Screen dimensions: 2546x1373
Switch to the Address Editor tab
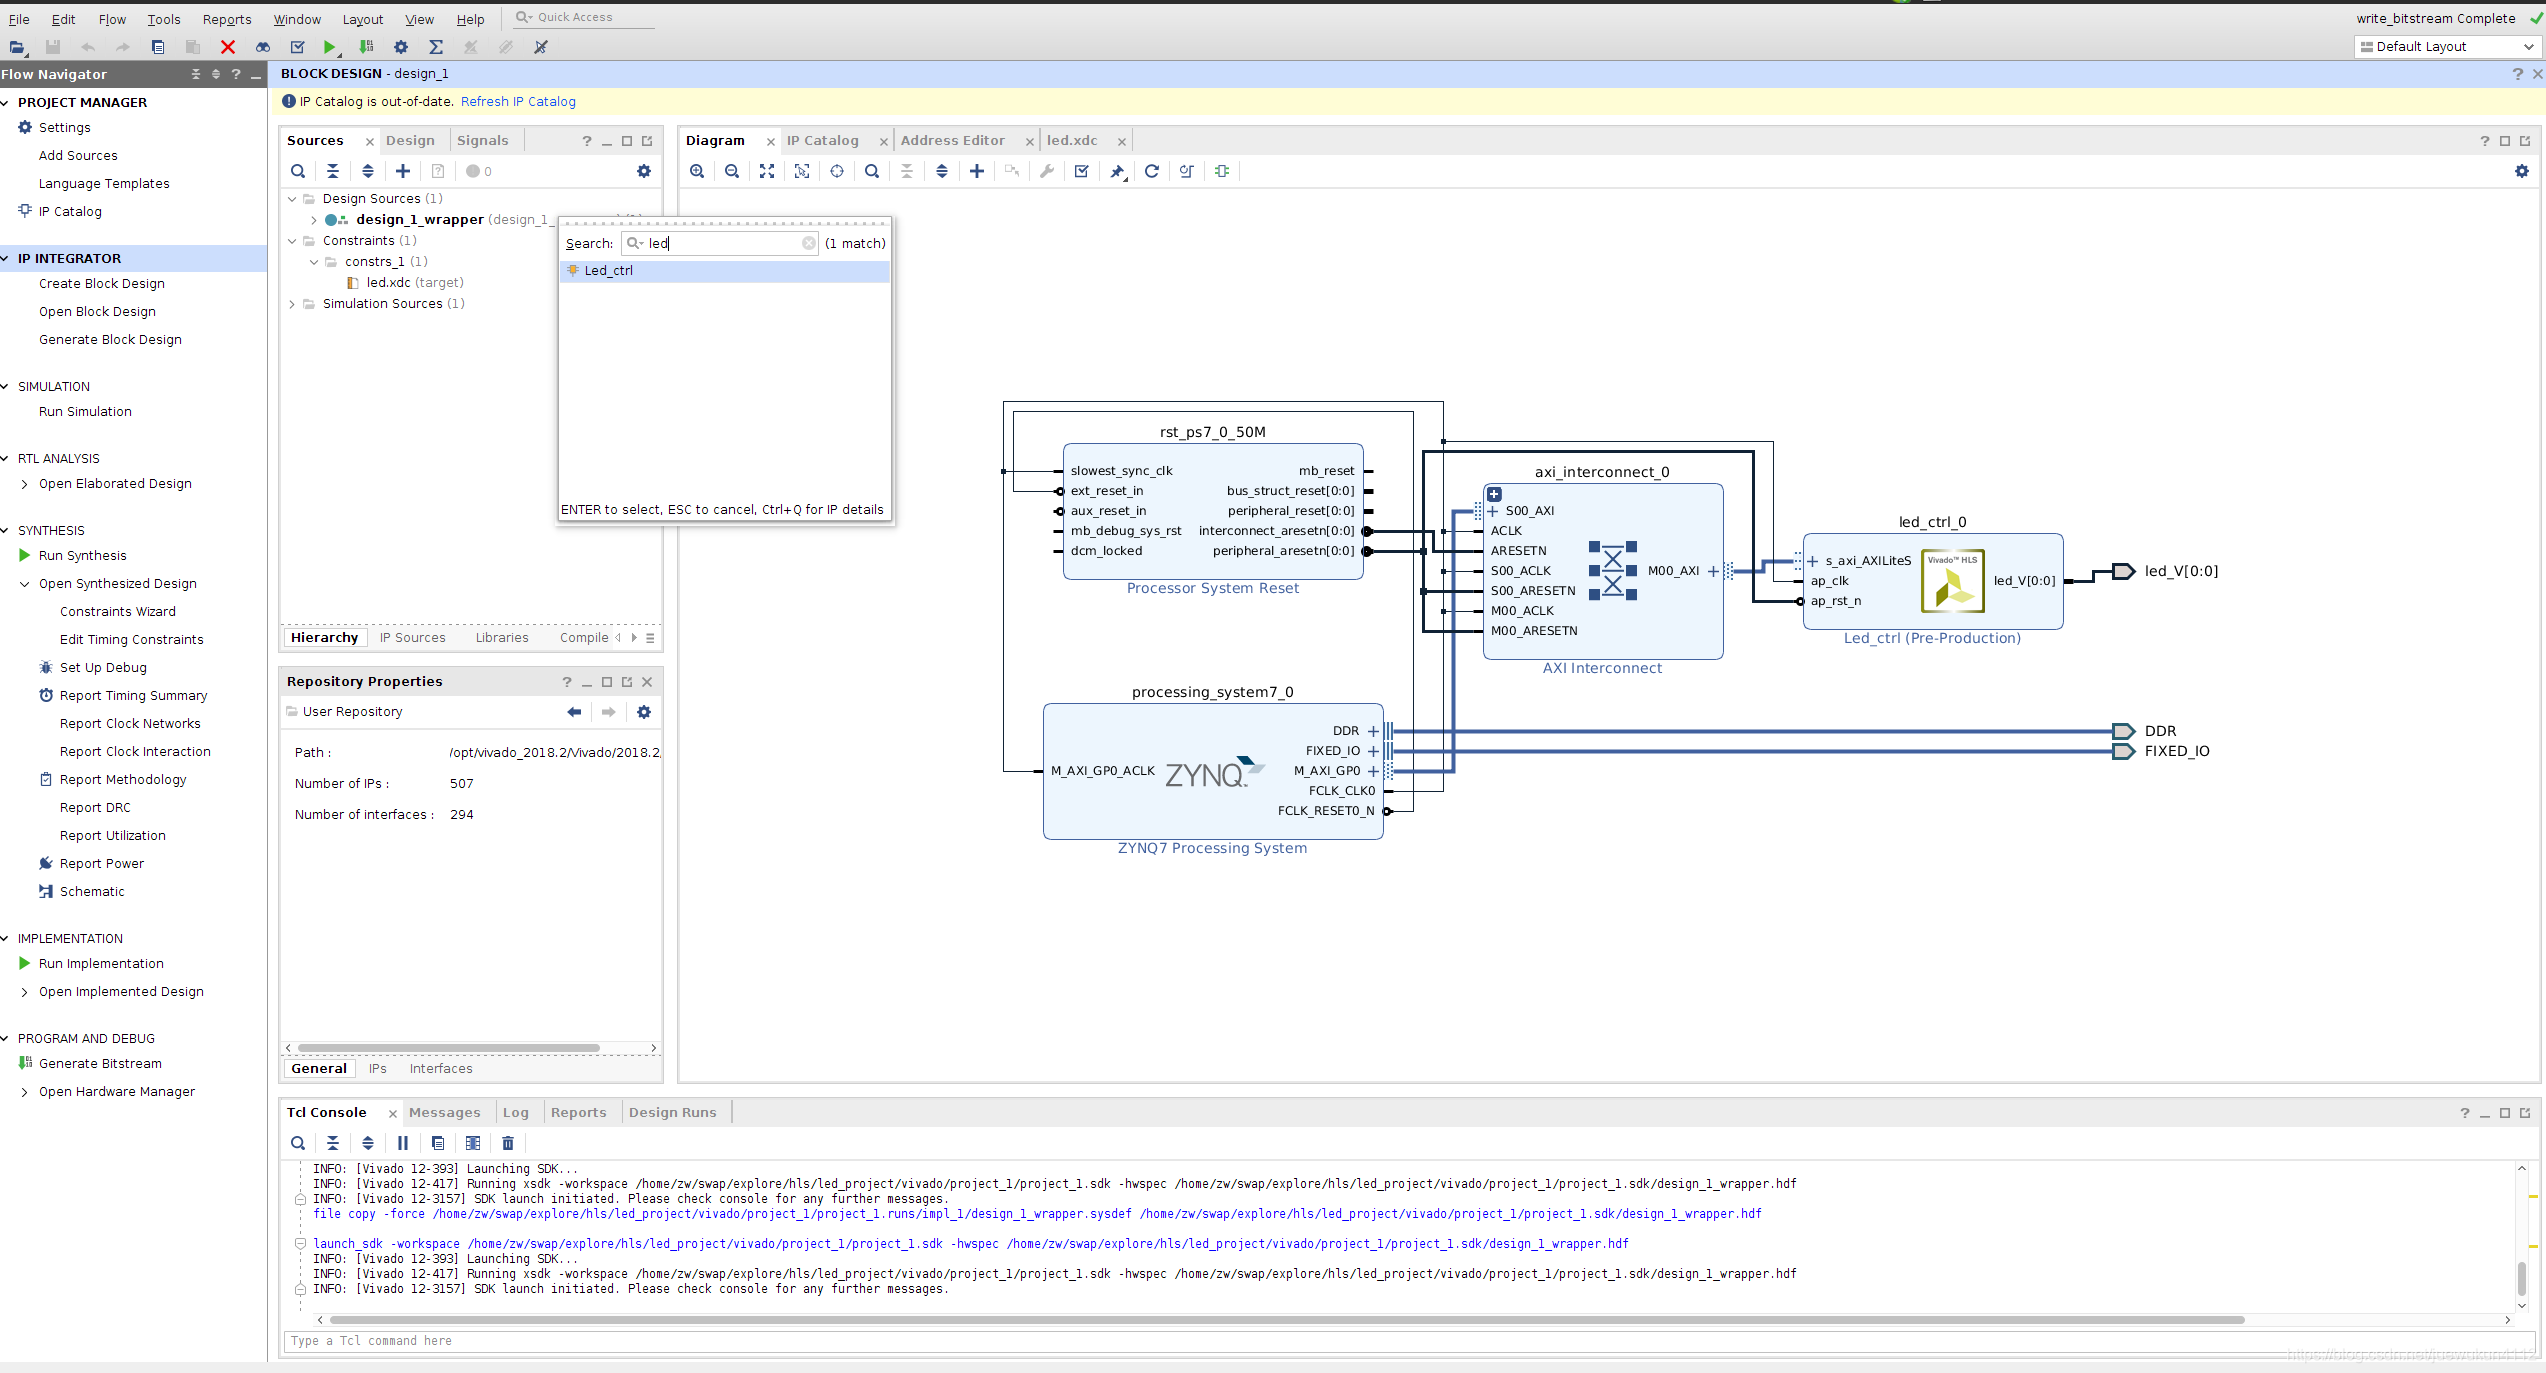coord(952,141)
